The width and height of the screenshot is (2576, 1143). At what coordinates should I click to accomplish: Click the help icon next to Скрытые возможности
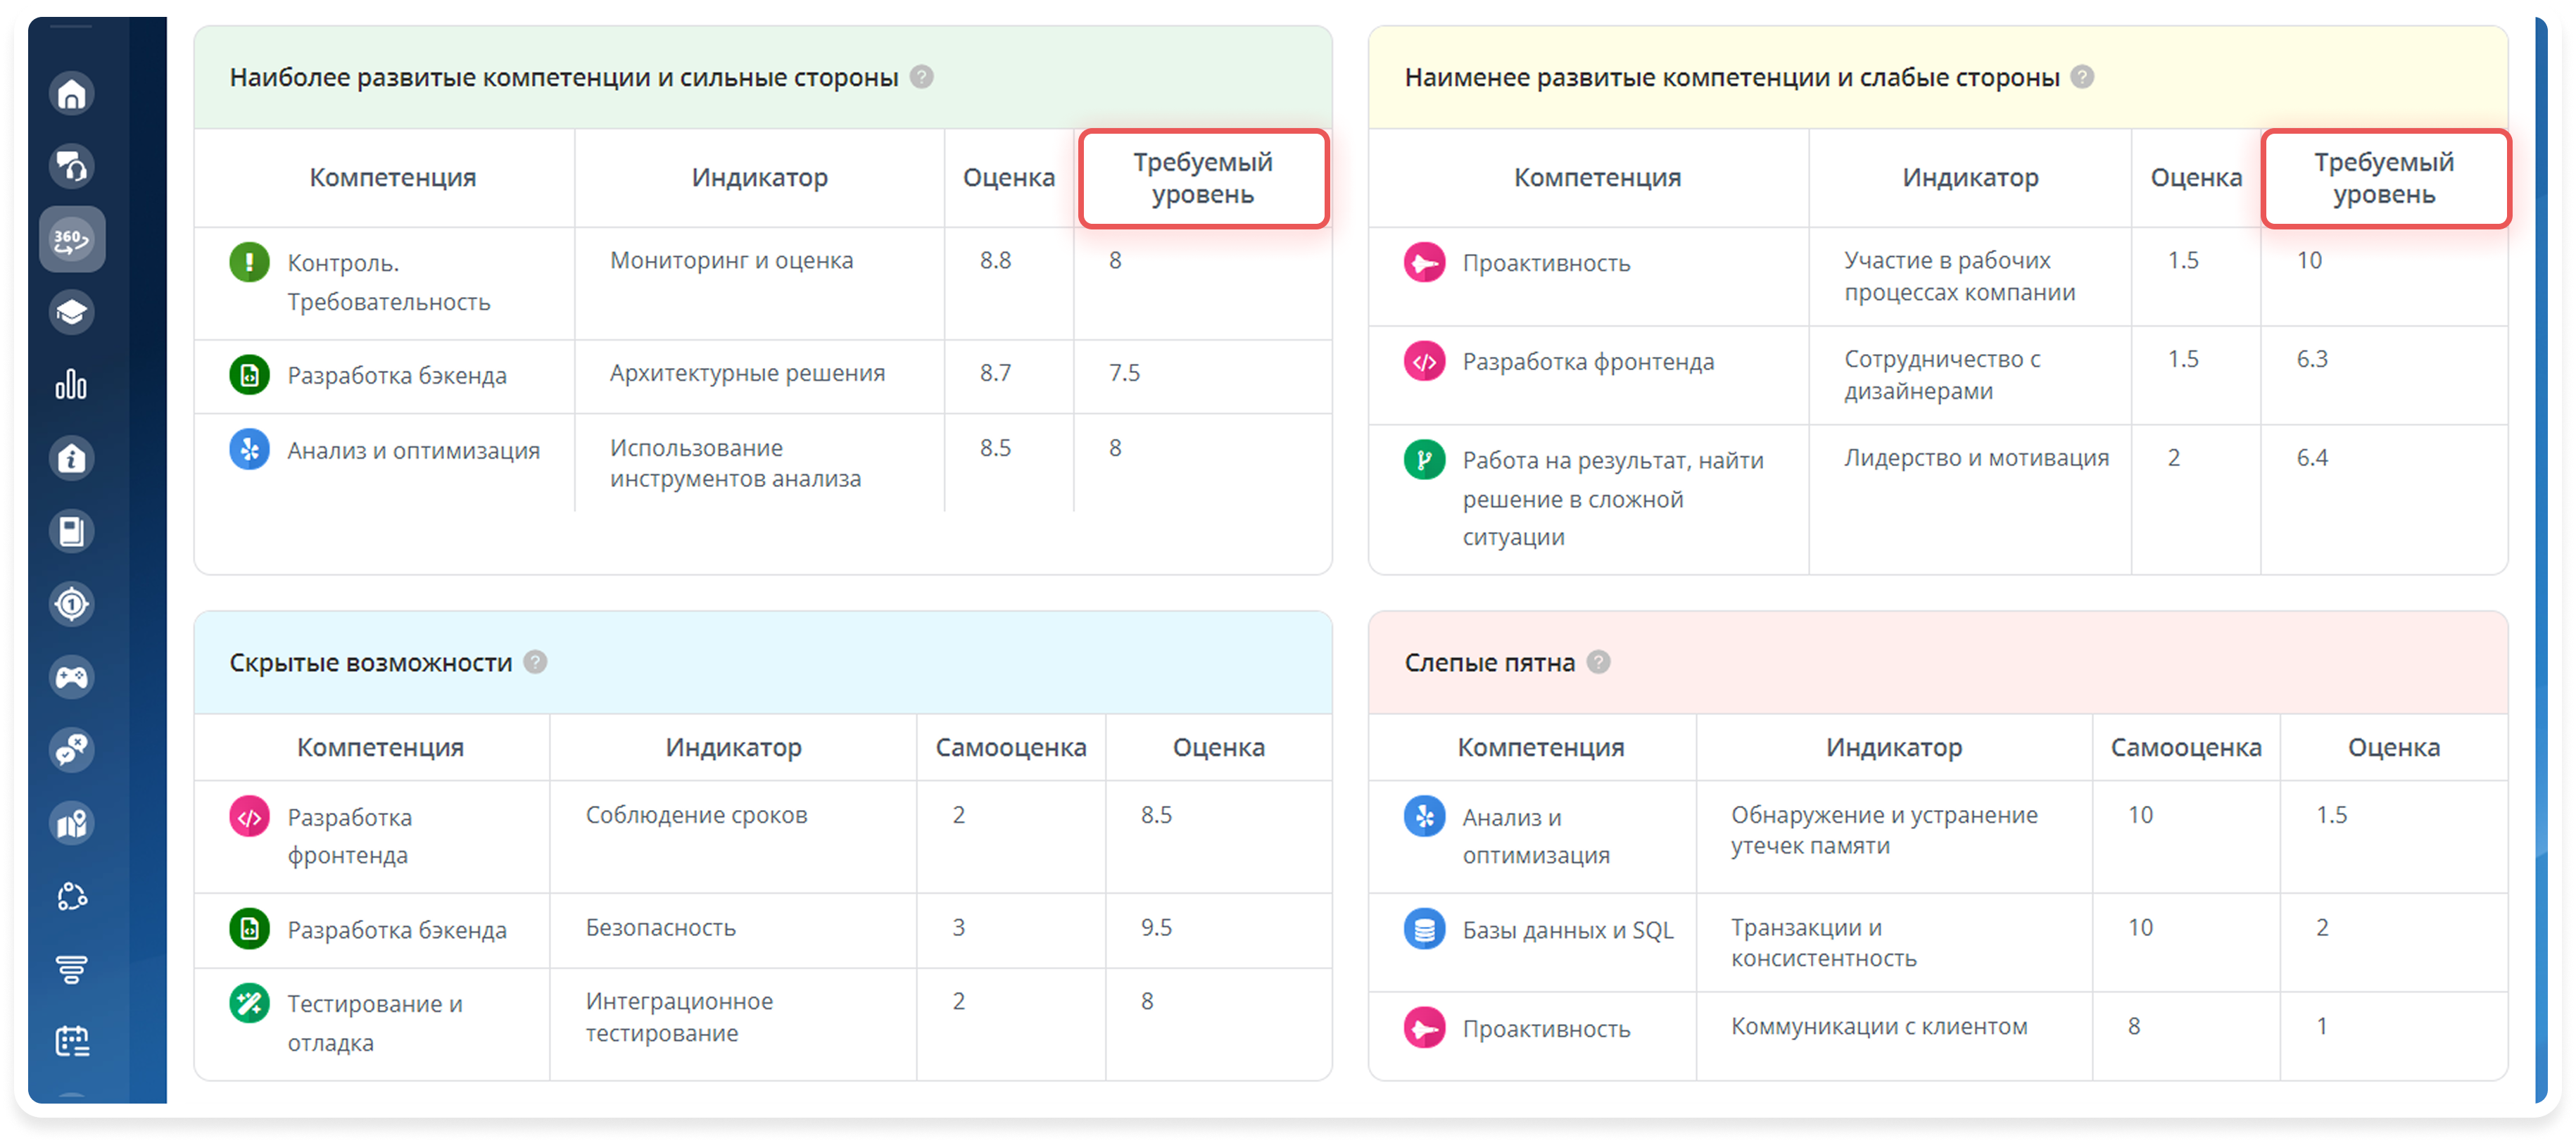[x=535, y=661]
